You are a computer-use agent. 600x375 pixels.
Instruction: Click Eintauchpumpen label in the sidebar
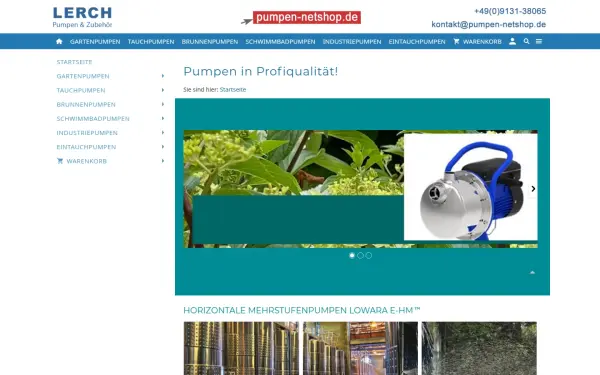[86, 147]
